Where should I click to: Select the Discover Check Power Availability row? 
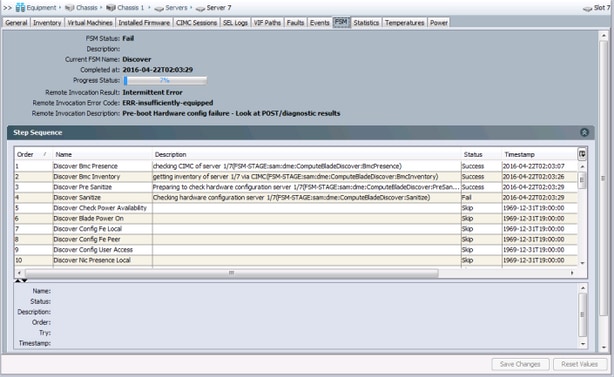point(296,208)
